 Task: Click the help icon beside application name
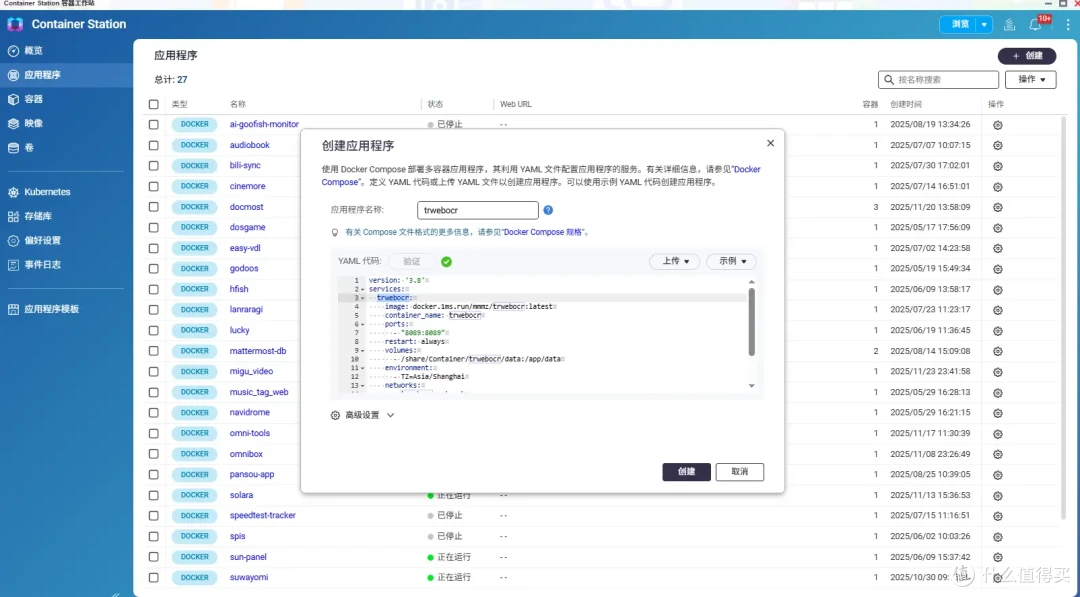[x=548, y=210]
